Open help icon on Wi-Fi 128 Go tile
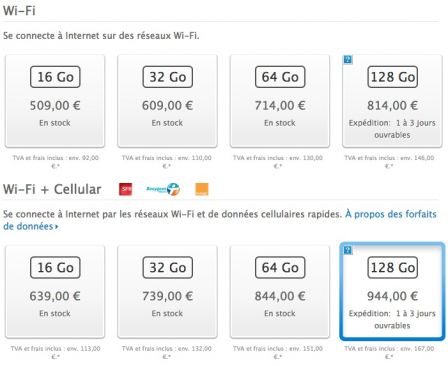Image resolution: width=448 pixels, height=366 pixels. point(348,60)
